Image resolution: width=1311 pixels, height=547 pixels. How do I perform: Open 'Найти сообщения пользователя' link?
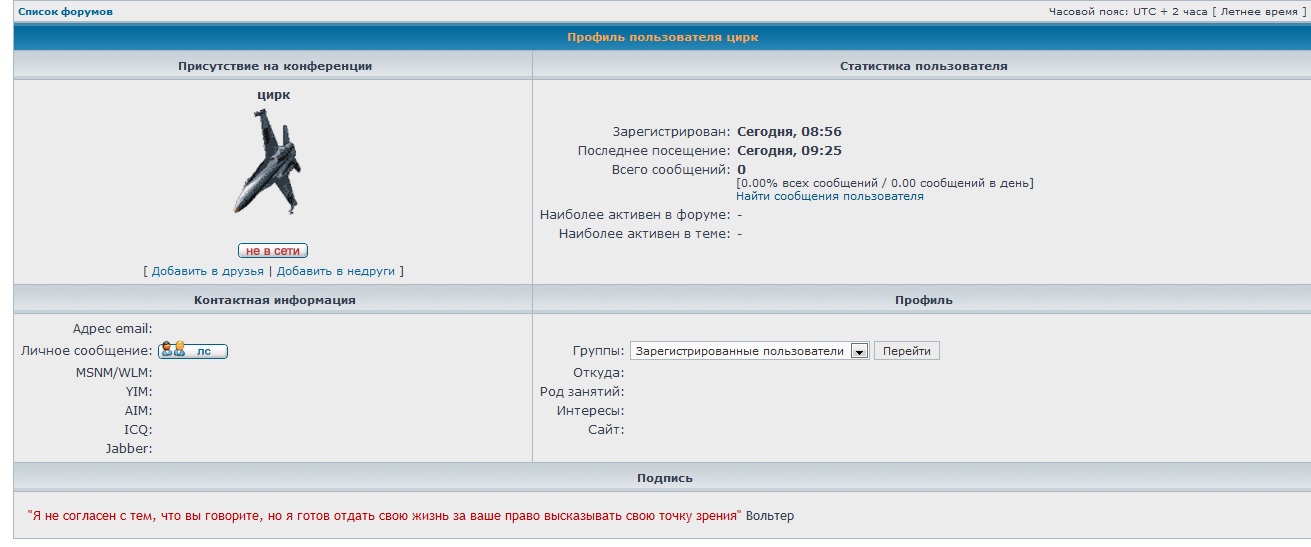point(829,197)
